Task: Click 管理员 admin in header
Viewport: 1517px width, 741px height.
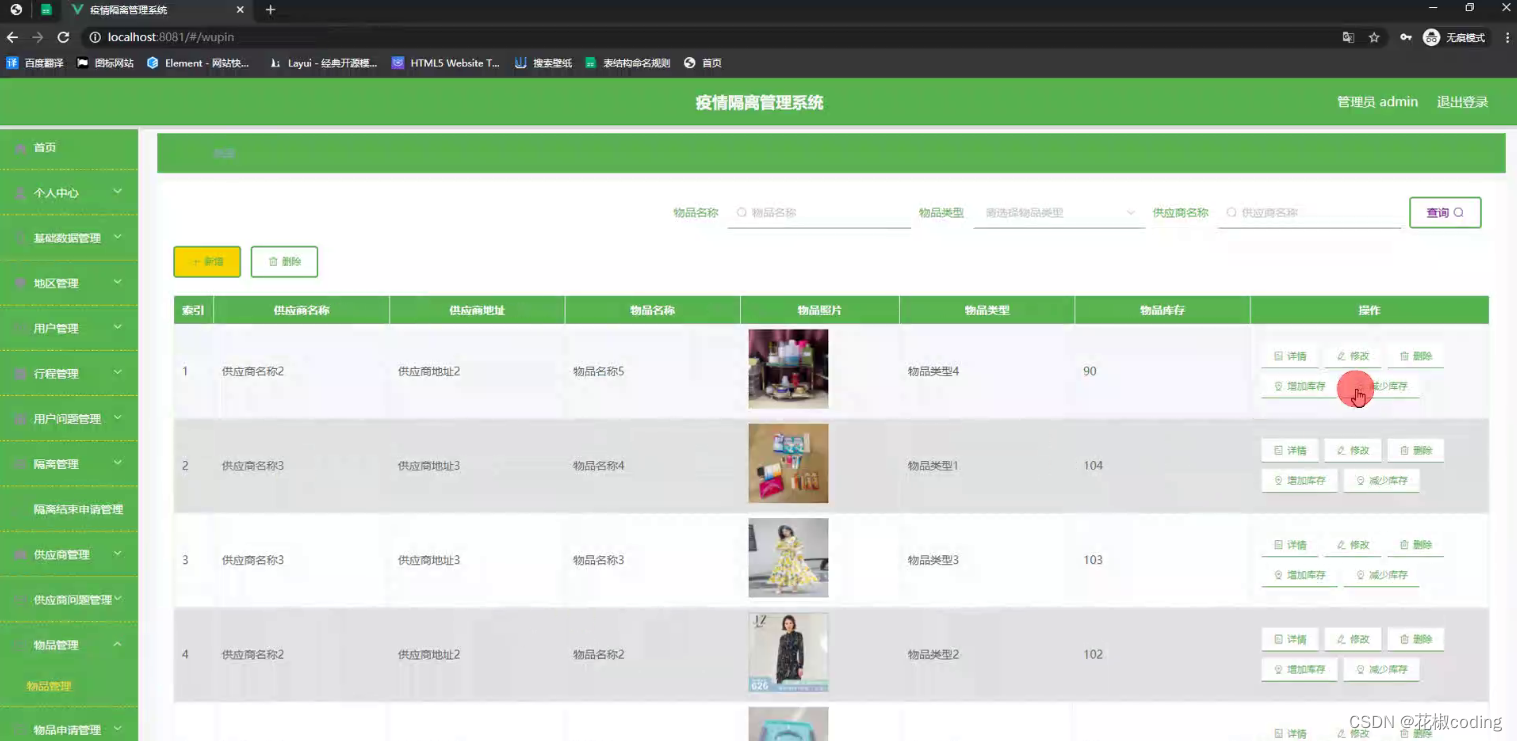Action: pyautogui.click(x=1377, y=102)
